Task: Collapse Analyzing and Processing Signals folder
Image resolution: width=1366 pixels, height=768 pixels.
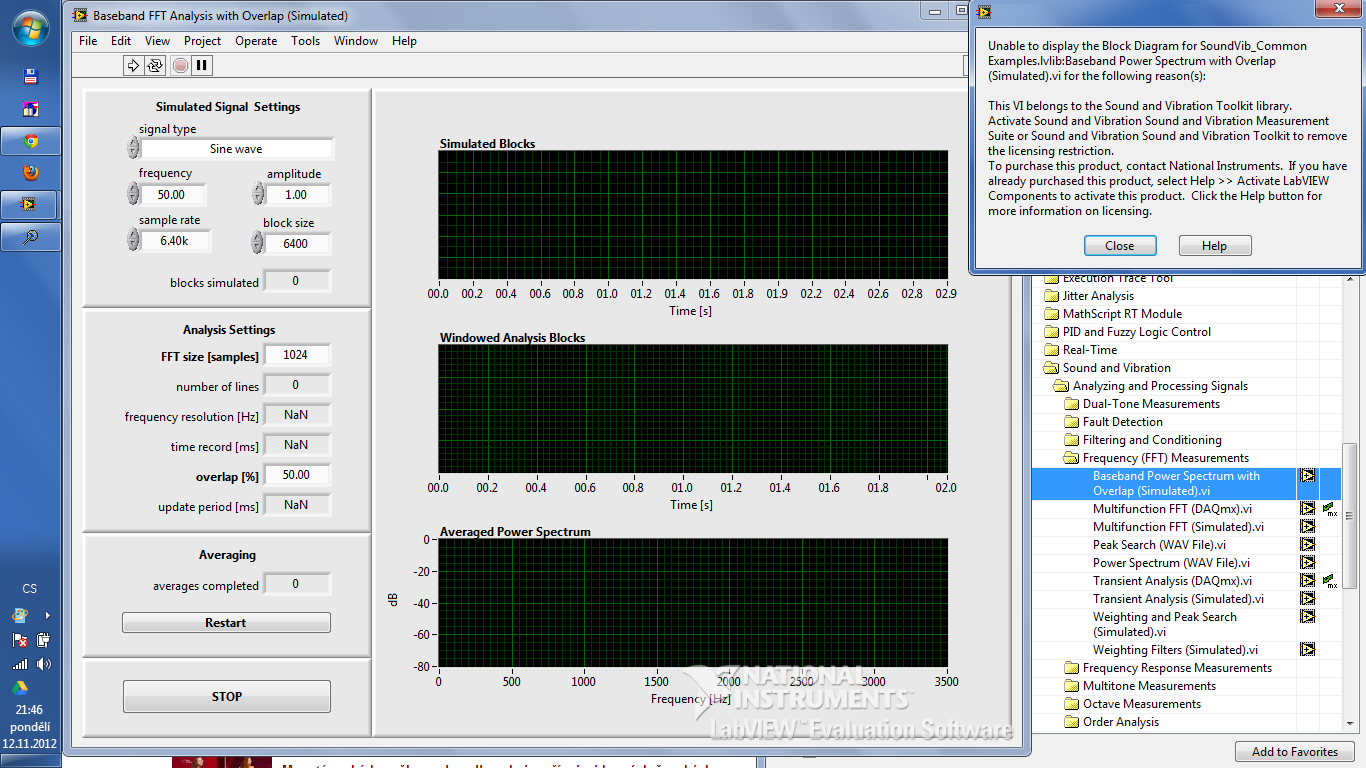Action: coord(1059,386)
